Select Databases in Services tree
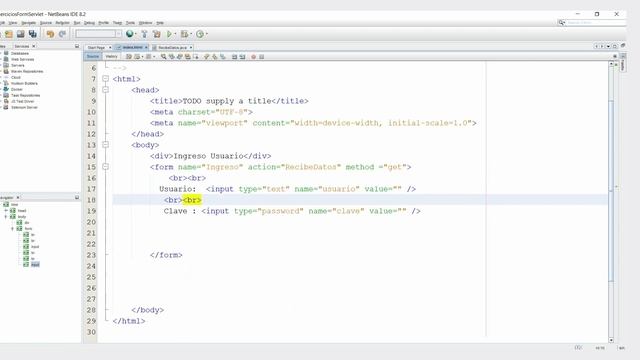 point(20,53)
